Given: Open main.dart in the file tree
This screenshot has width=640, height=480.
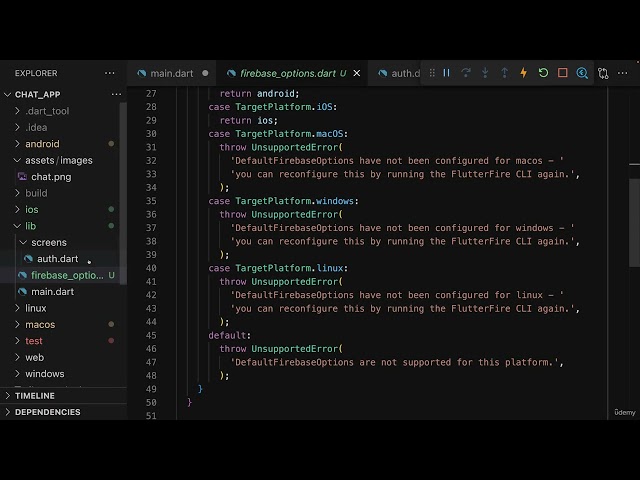Looking at the screenshot, I should [52, 292].
